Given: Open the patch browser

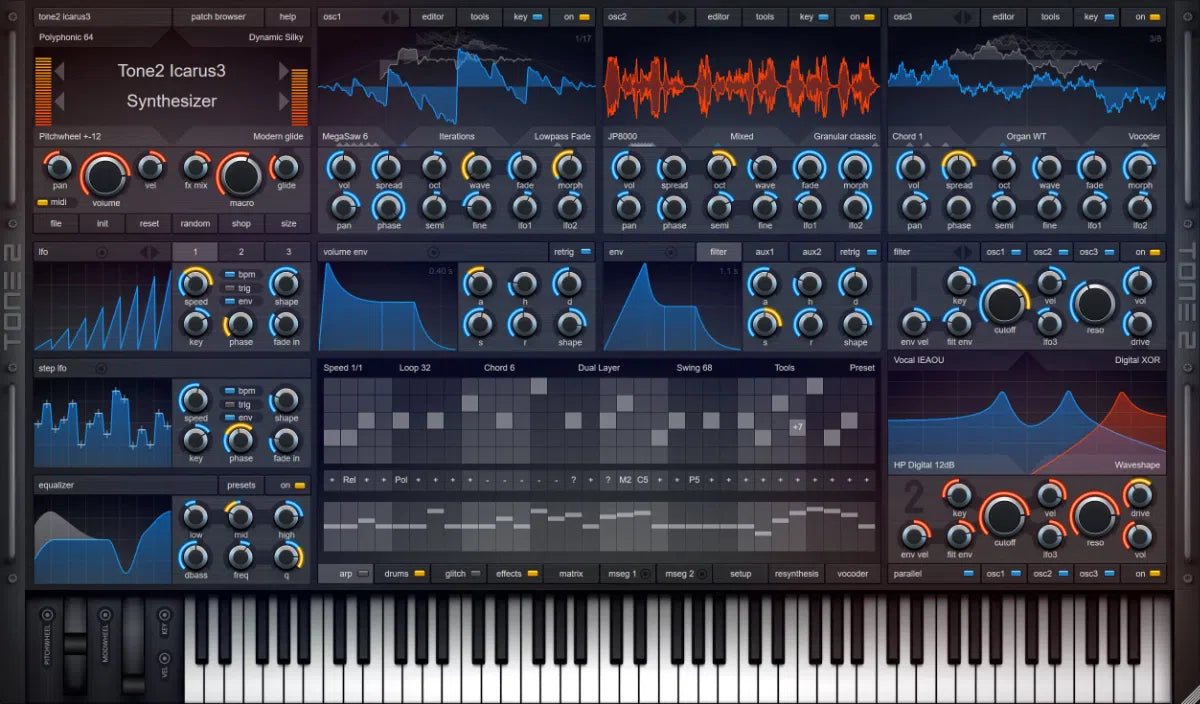Looking at the screenshot, I should (x=218, y=16).
